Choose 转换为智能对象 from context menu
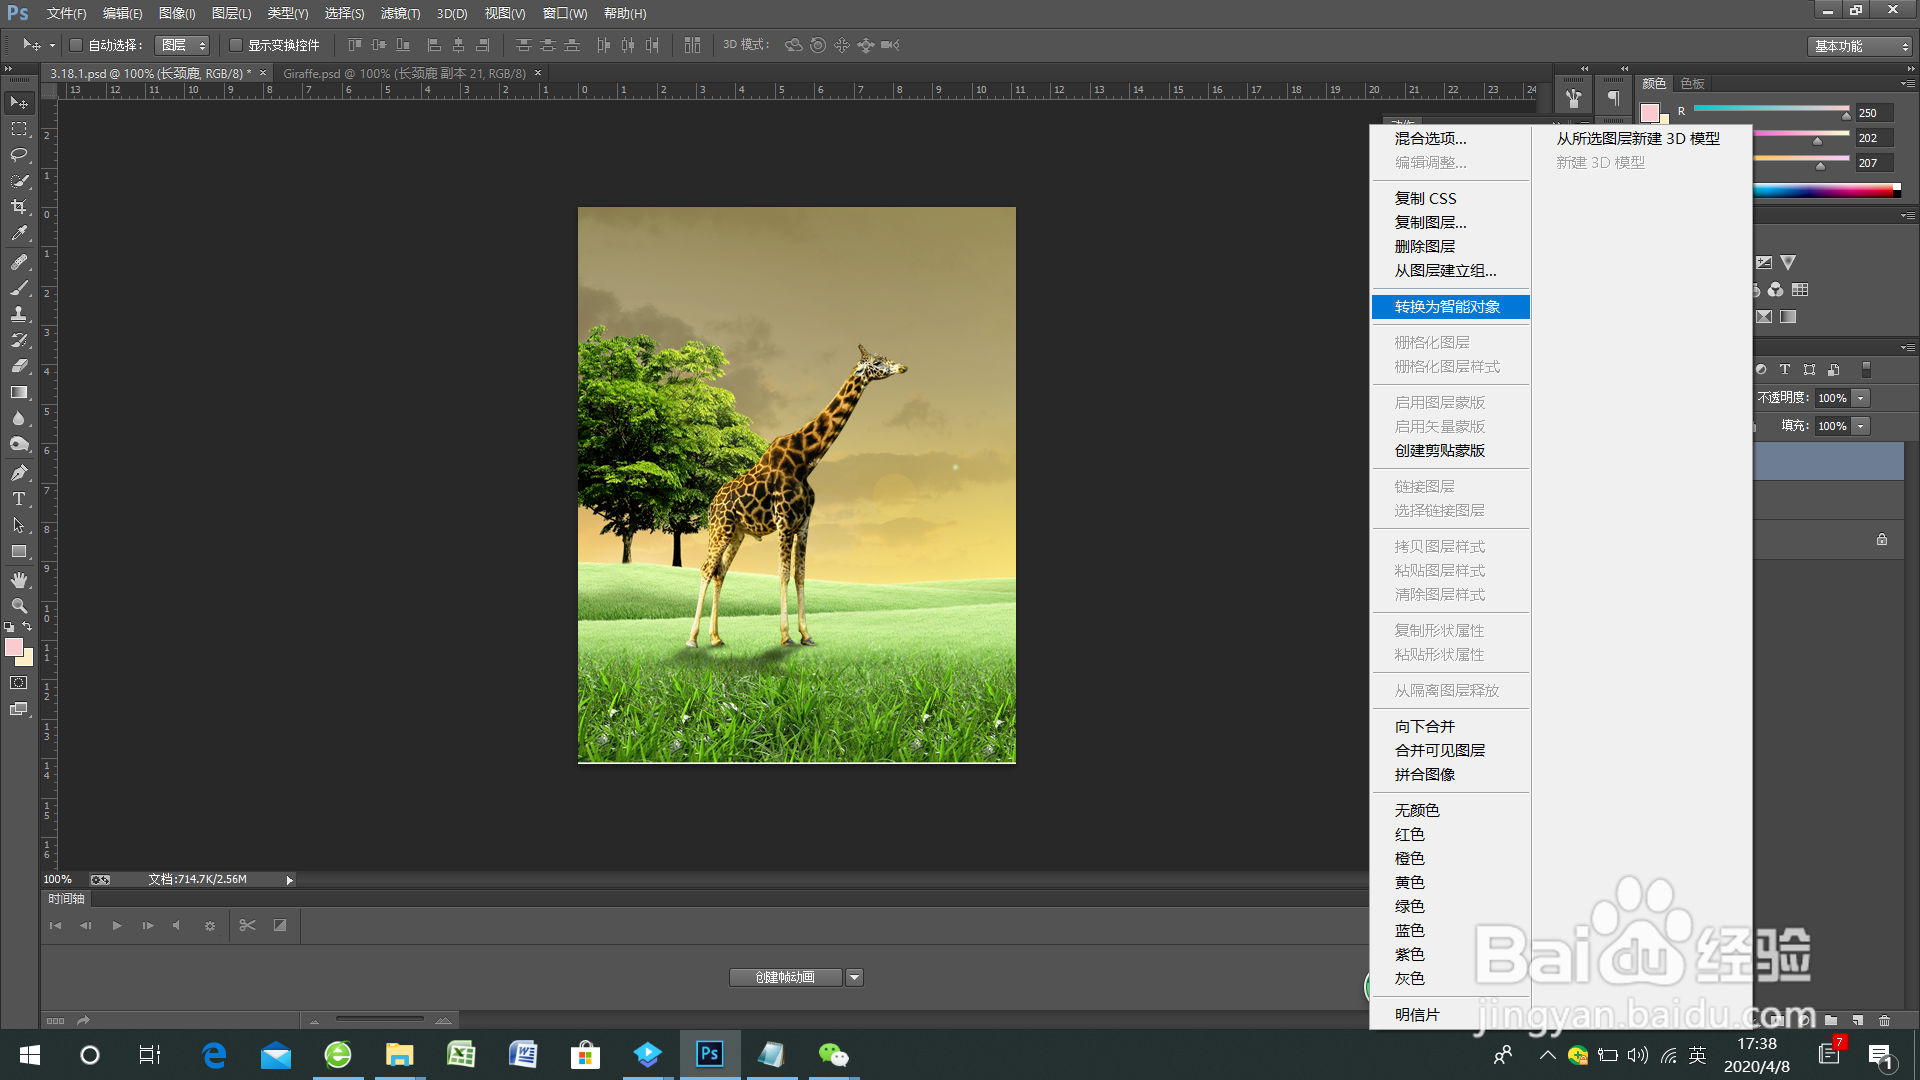This screenshot has width=1920, height=1080. 1447,307
